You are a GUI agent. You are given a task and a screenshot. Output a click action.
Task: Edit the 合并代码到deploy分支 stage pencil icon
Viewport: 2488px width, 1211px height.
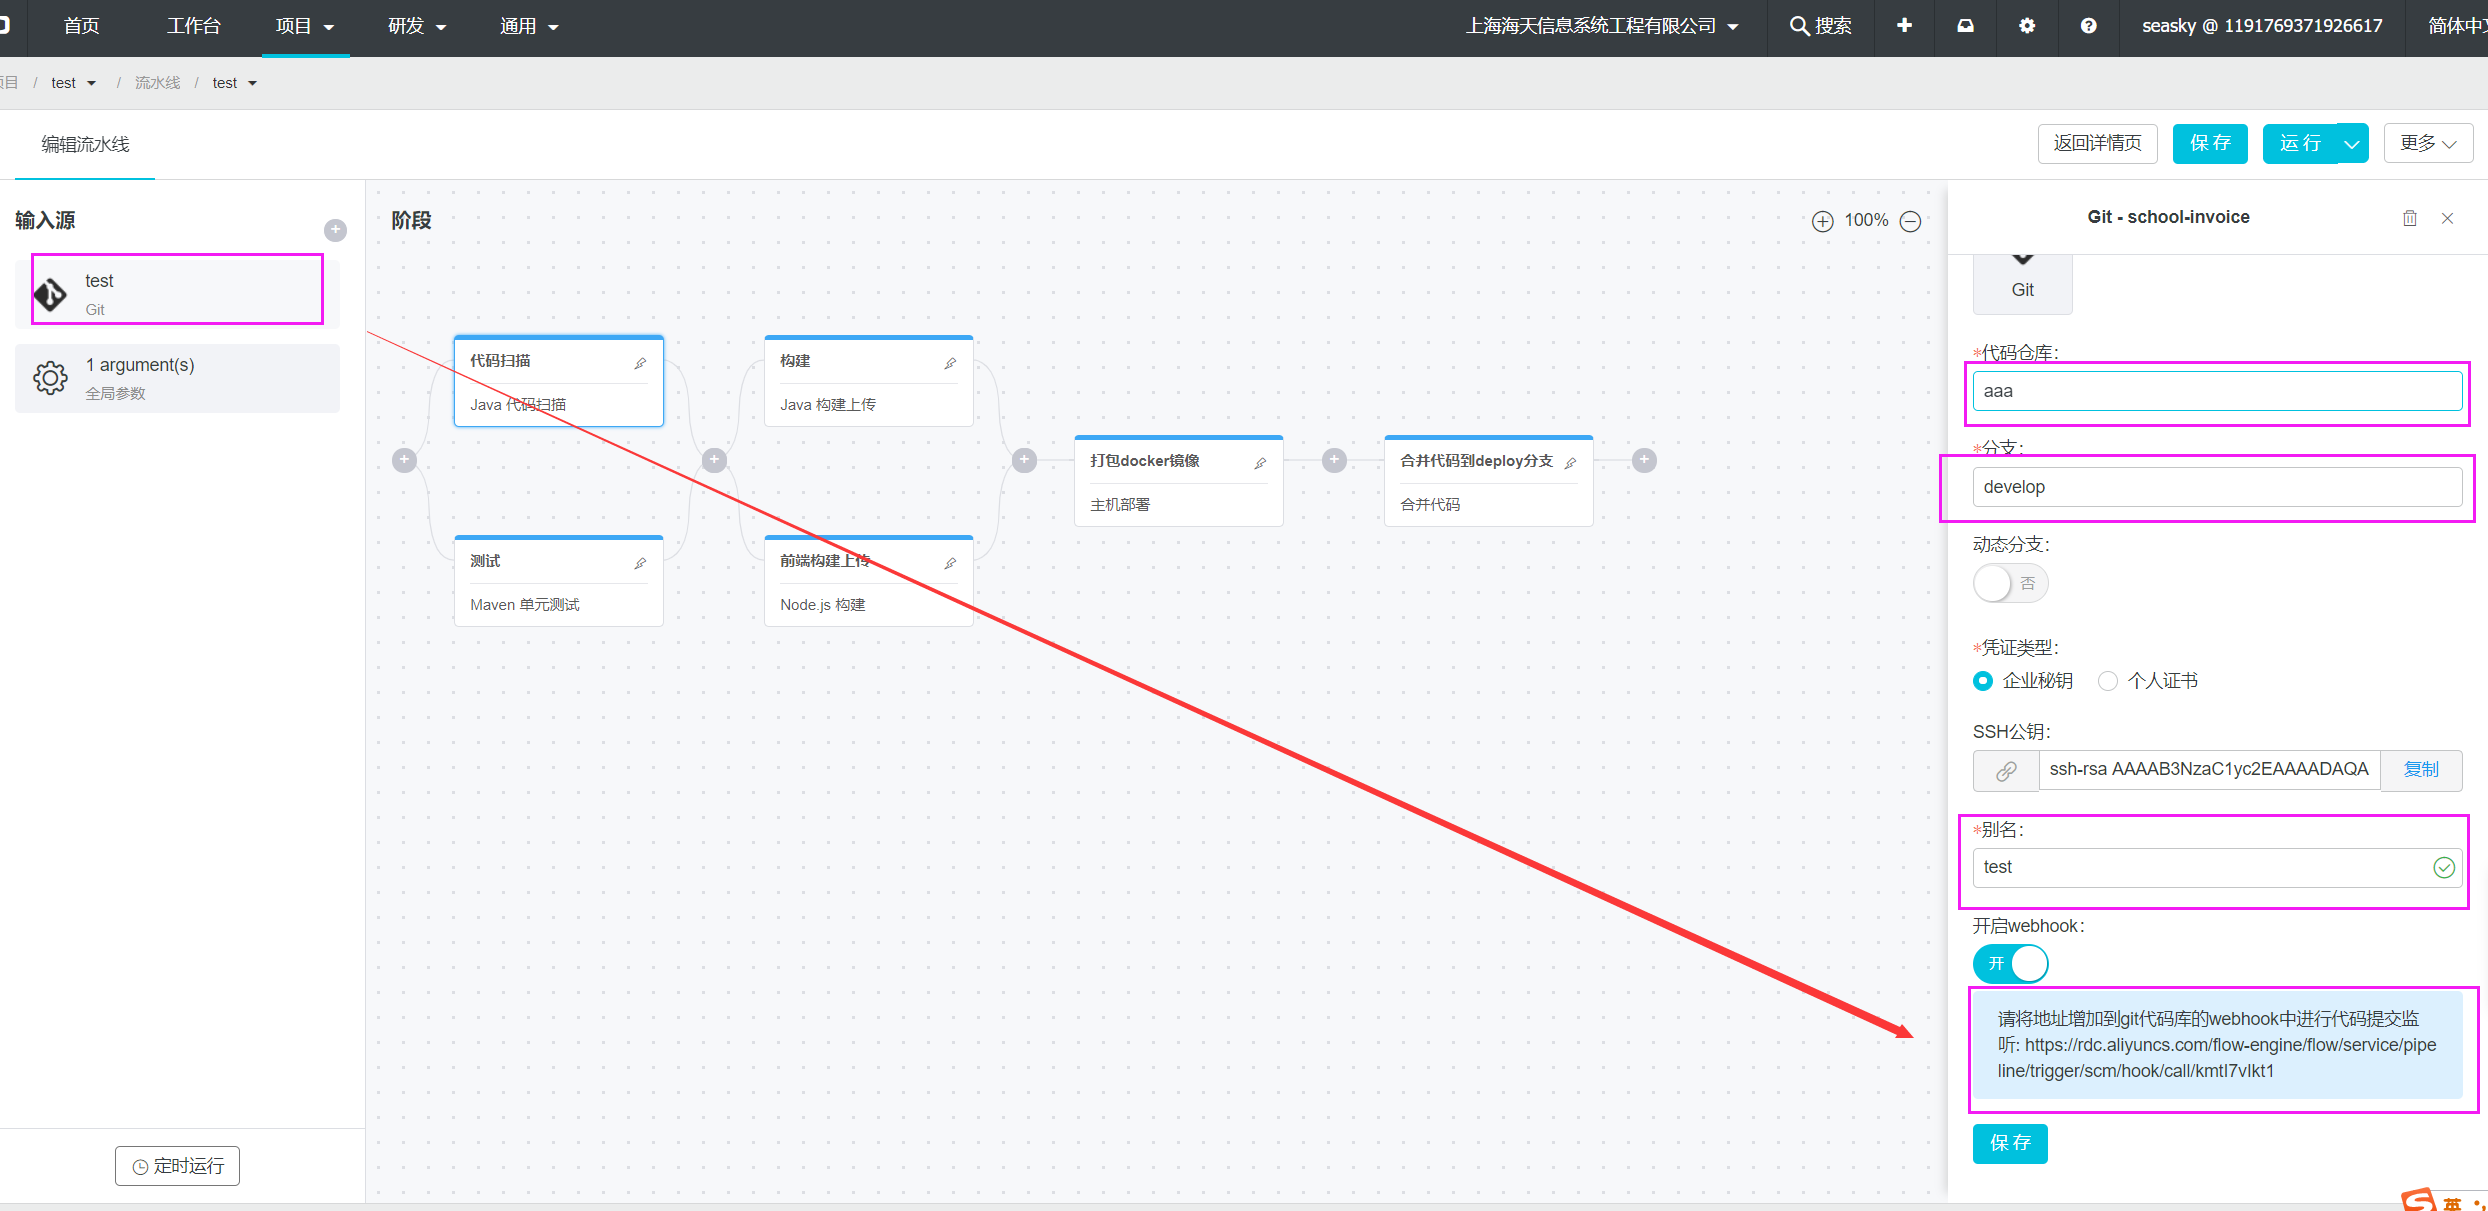tap(1570, 463)
